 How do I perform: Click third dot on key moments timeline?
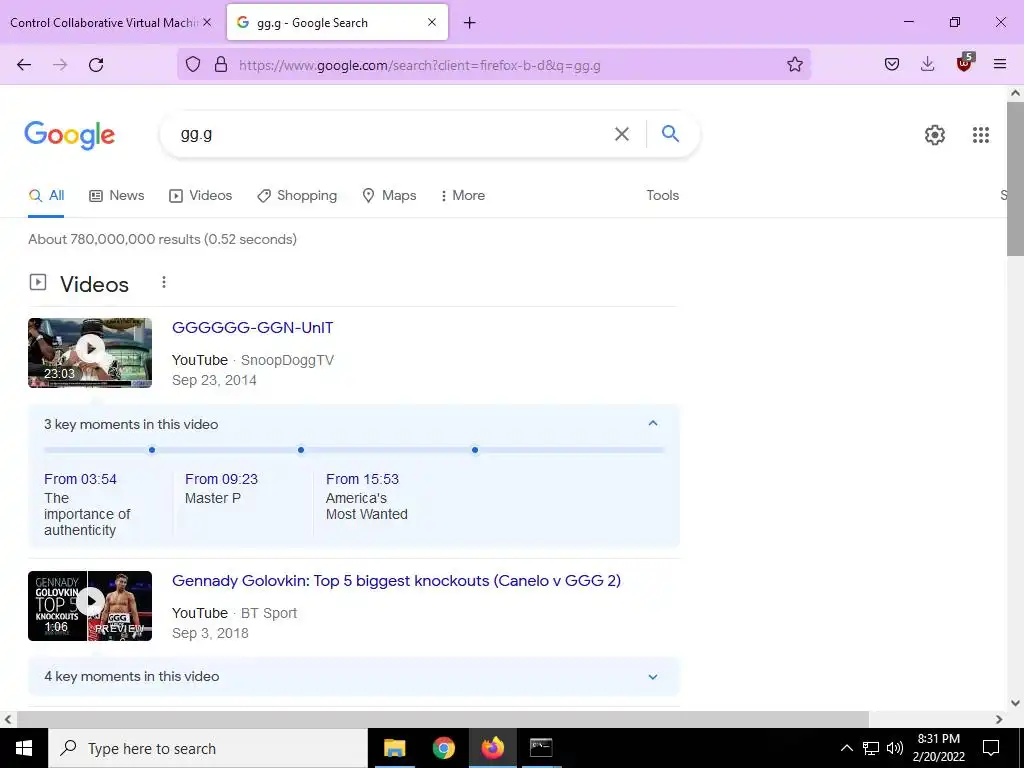[475, 450]
